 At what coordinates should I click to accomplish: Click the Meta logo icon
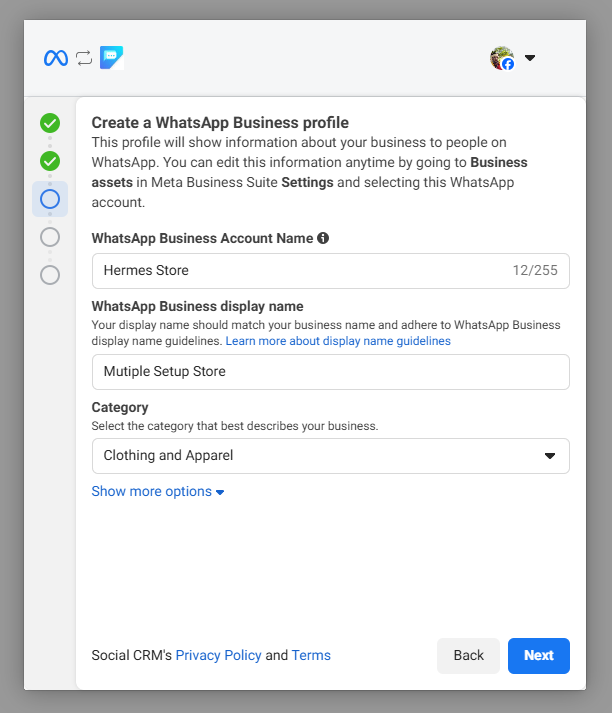pyautogui.click(x=56, y=58)
